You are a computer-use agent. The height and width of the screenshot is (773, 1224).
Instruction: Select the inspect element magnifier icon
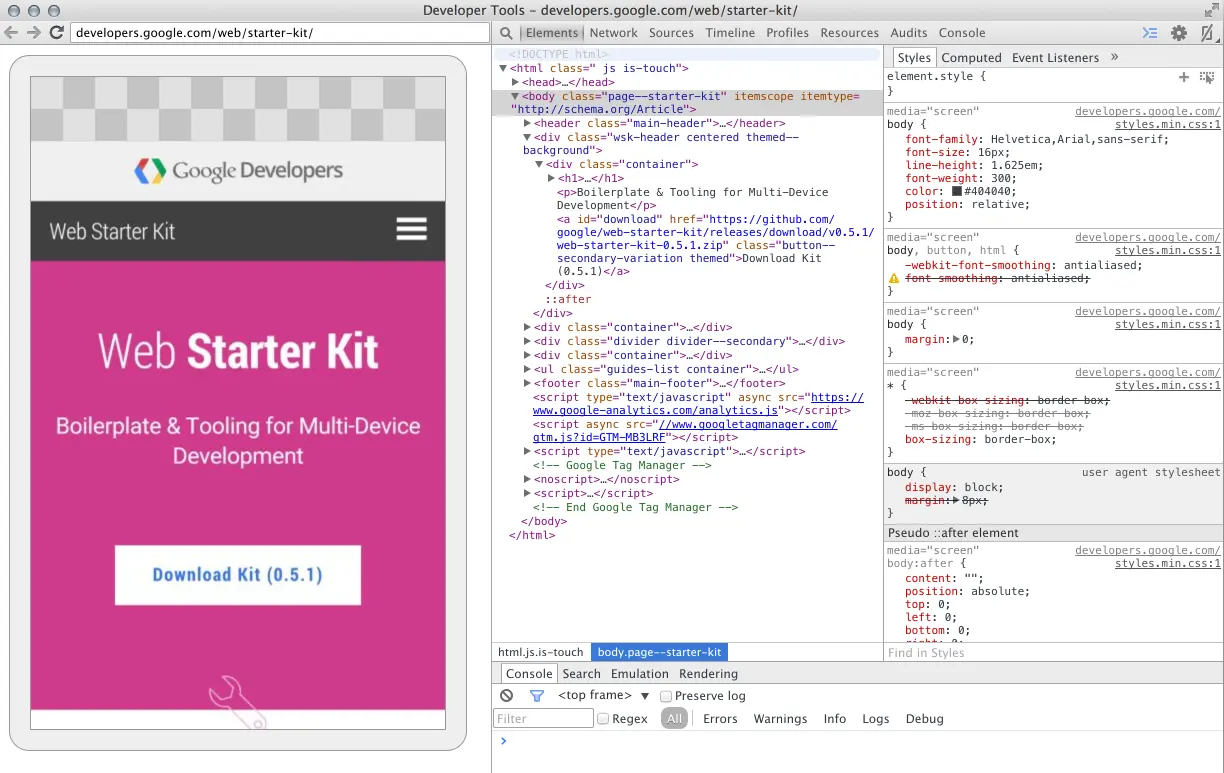504,32
